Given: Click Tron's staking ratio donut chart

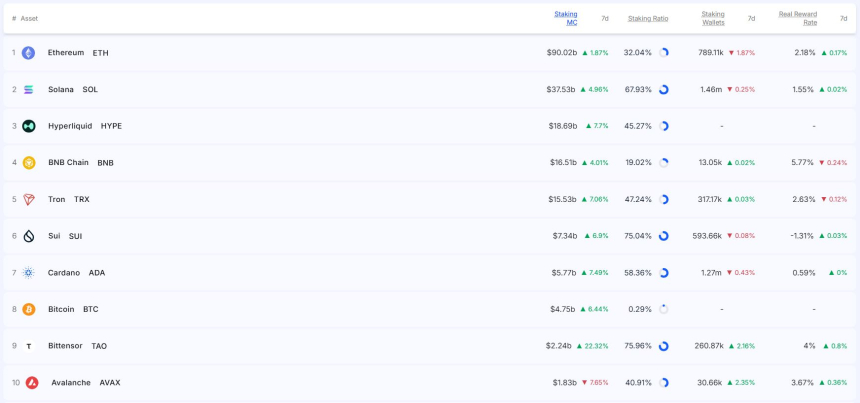Looking at the screenshot, I should 664,200.
